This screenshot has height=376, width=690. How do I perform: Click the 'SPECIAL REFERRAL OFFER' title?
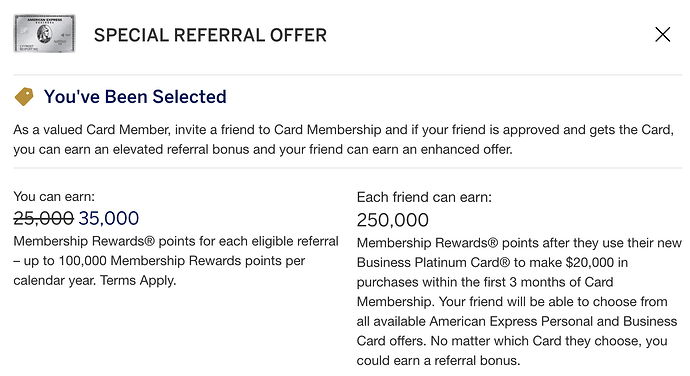click(210, 35)
